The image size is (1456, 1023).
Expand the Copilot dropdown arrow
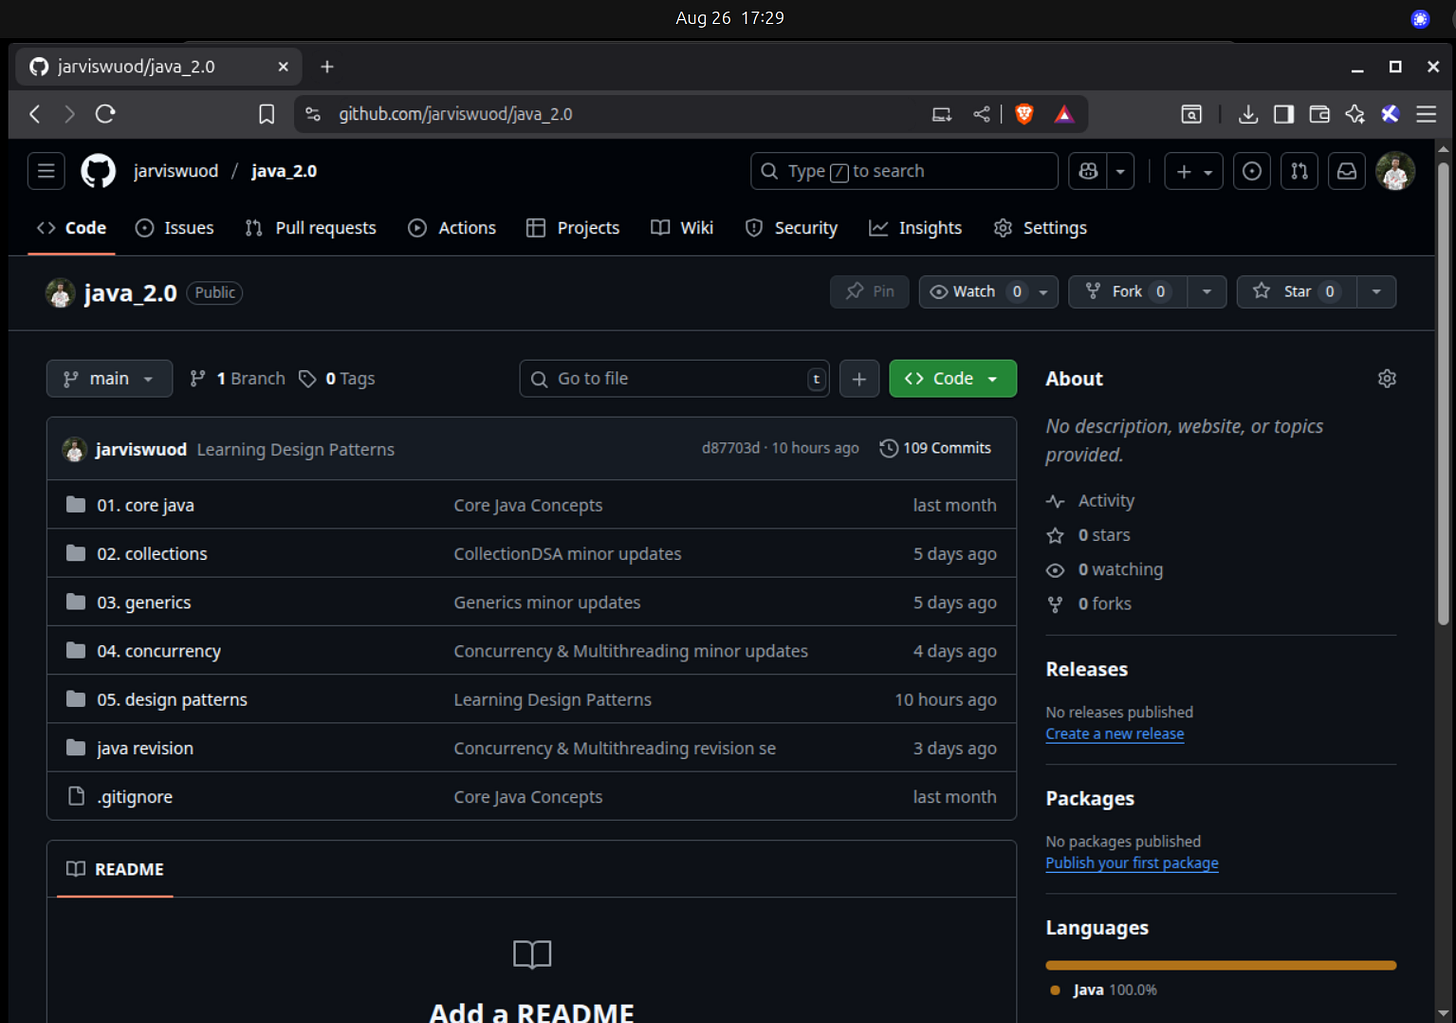(1120, 171)
